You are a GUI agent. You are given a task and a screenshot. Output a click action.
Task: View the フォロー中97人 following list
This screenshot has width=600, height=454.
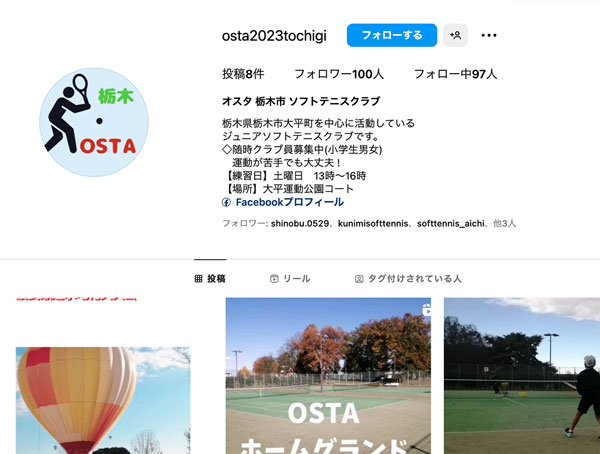point(455,74)
